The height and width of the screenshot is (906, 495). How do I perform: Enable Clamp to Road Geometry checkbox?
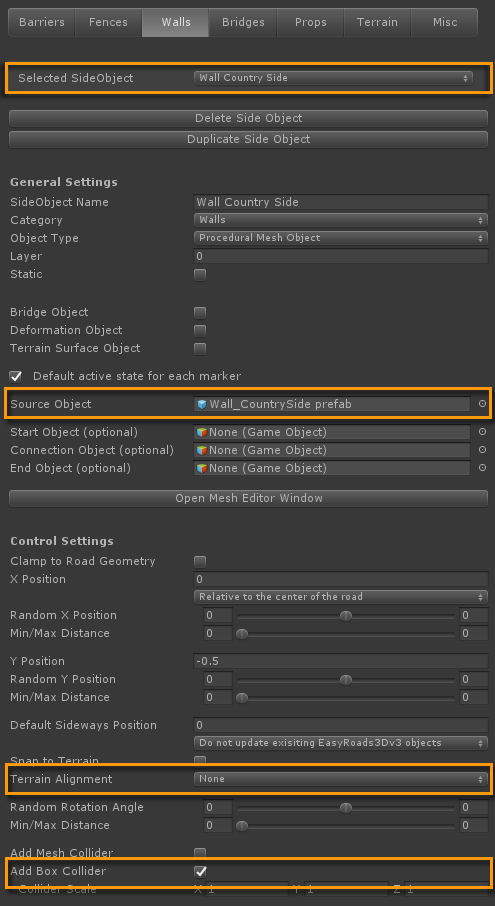coord(200,561)
